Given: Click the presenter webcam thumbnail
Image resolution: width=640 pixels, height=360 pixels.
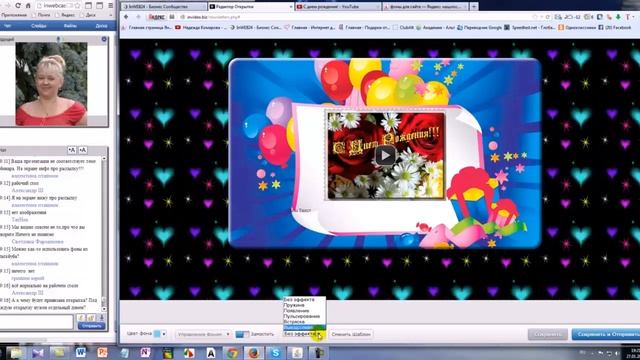Looking at the screenshot, I should pos(51,84).
